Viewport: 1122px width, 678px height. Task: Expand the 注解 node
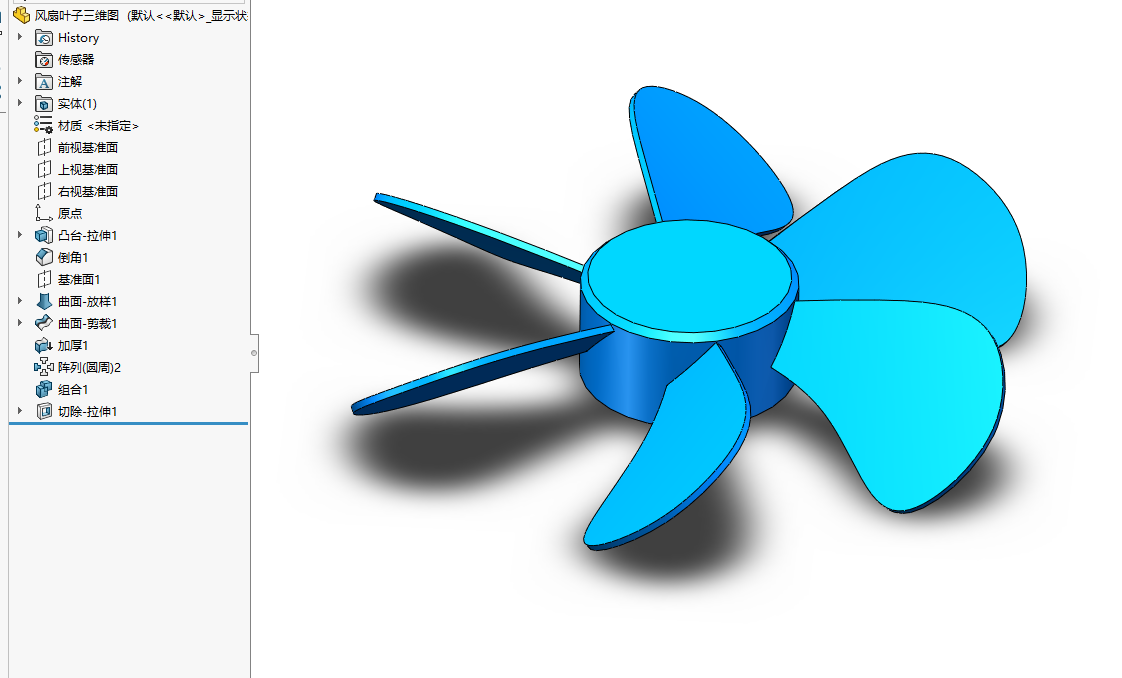pos(20,82)
